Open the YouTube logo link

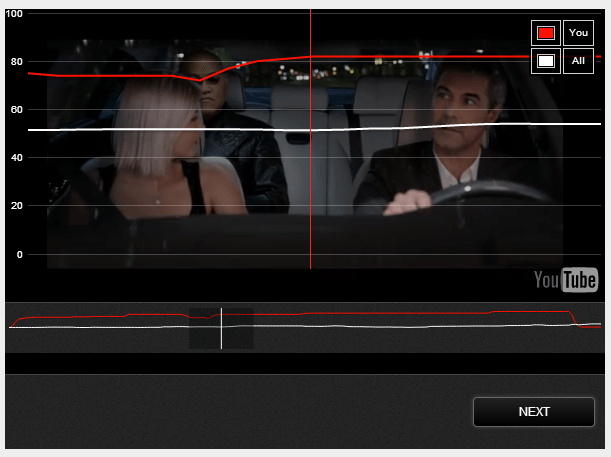coord(566,280)
